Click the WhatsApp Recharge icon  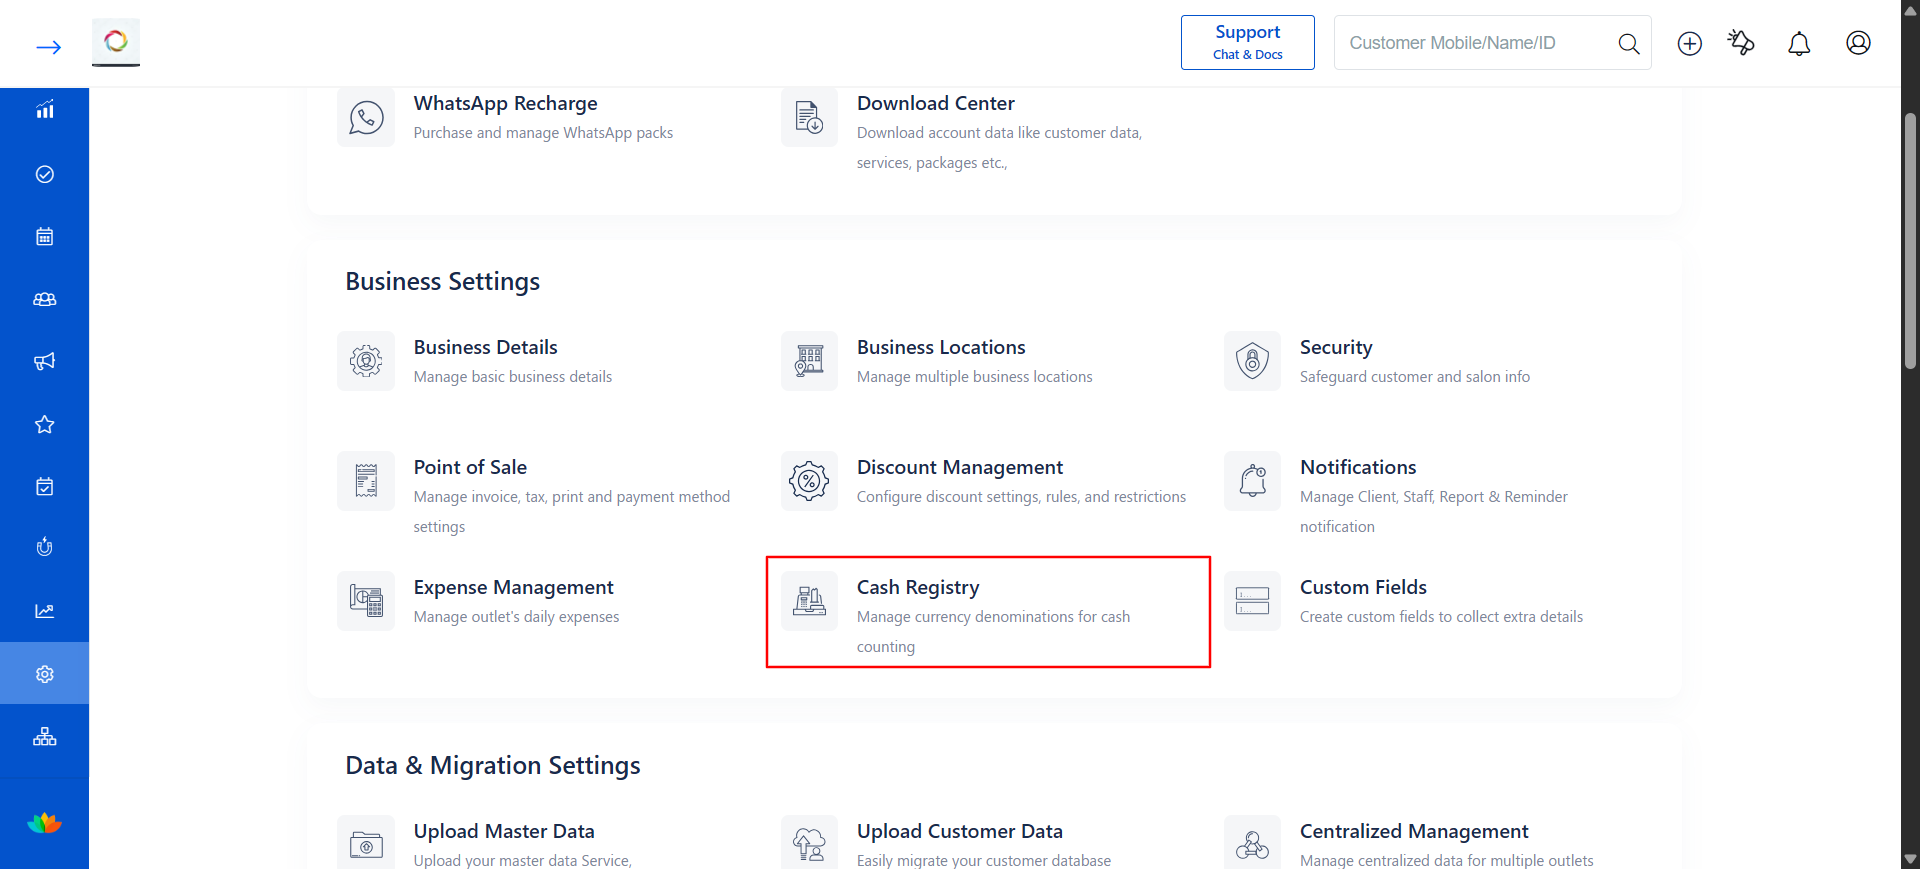pyautogui.click(x=366, y=118)
